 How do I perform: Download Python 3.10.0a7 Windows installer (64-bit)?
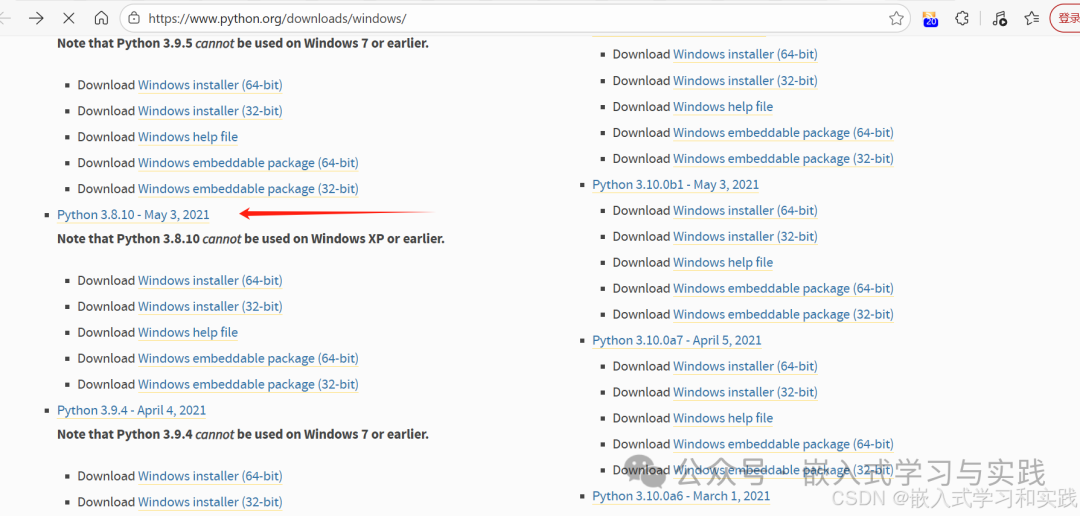(745, 367)
